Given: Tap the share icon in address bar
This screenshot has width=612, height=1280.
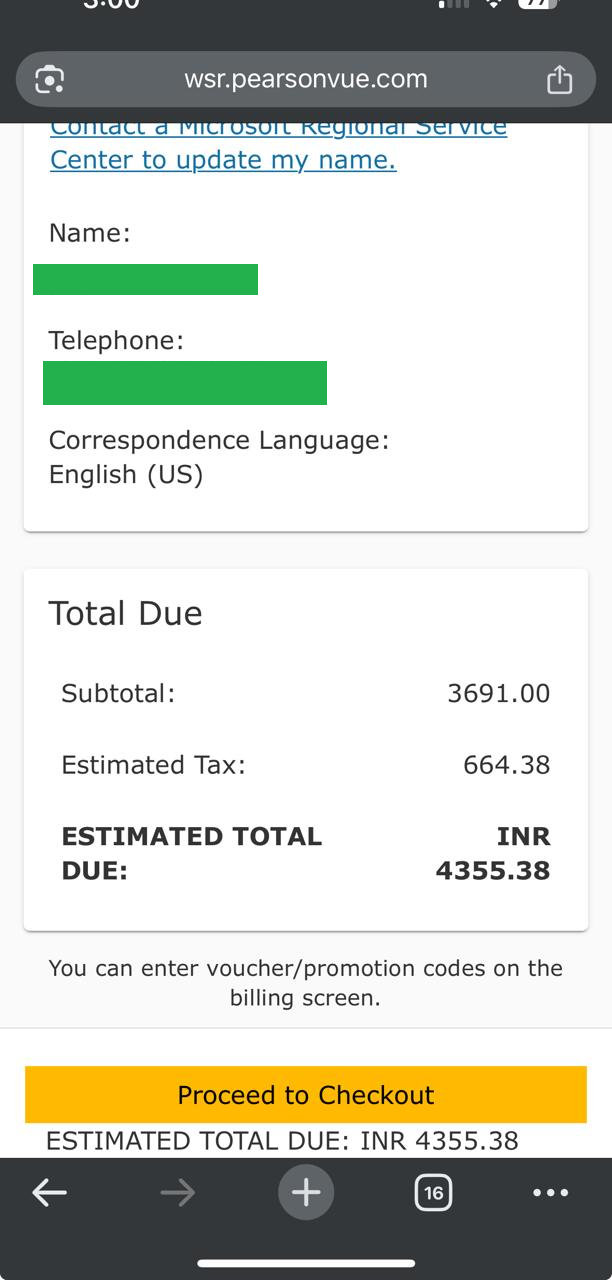Looking at the screenshot, I should [x=559, y=80].
